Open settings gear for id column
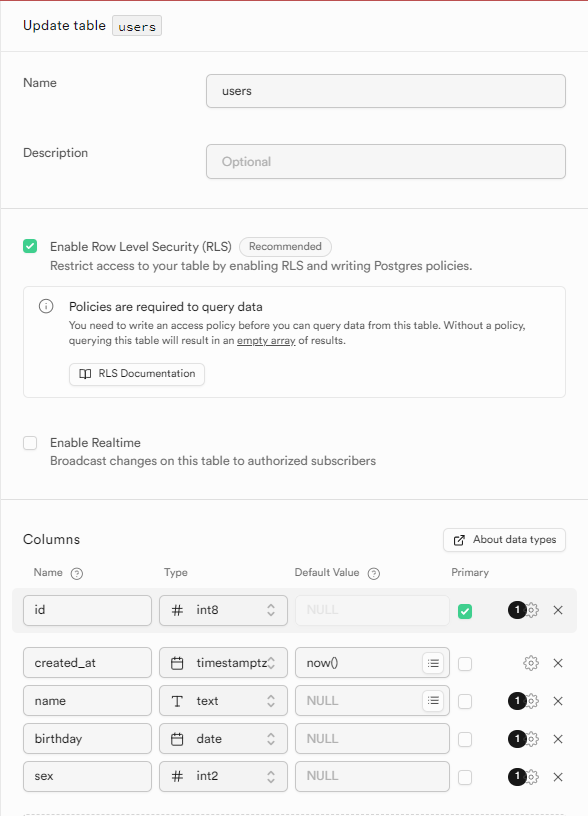This screenshot has height=816, width=588. (x=532, y=610)
